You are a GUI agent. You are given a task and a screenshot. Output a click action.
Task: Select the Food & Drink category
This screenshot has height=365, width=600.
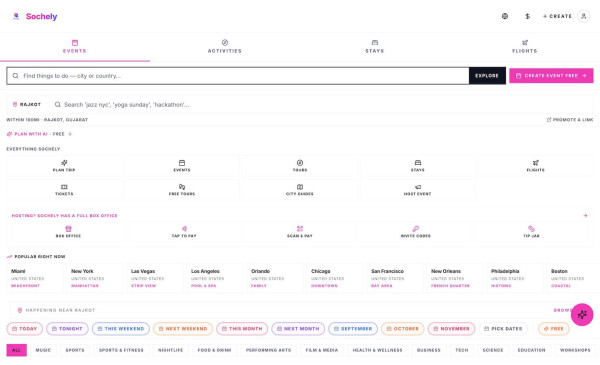coord(214,350)
